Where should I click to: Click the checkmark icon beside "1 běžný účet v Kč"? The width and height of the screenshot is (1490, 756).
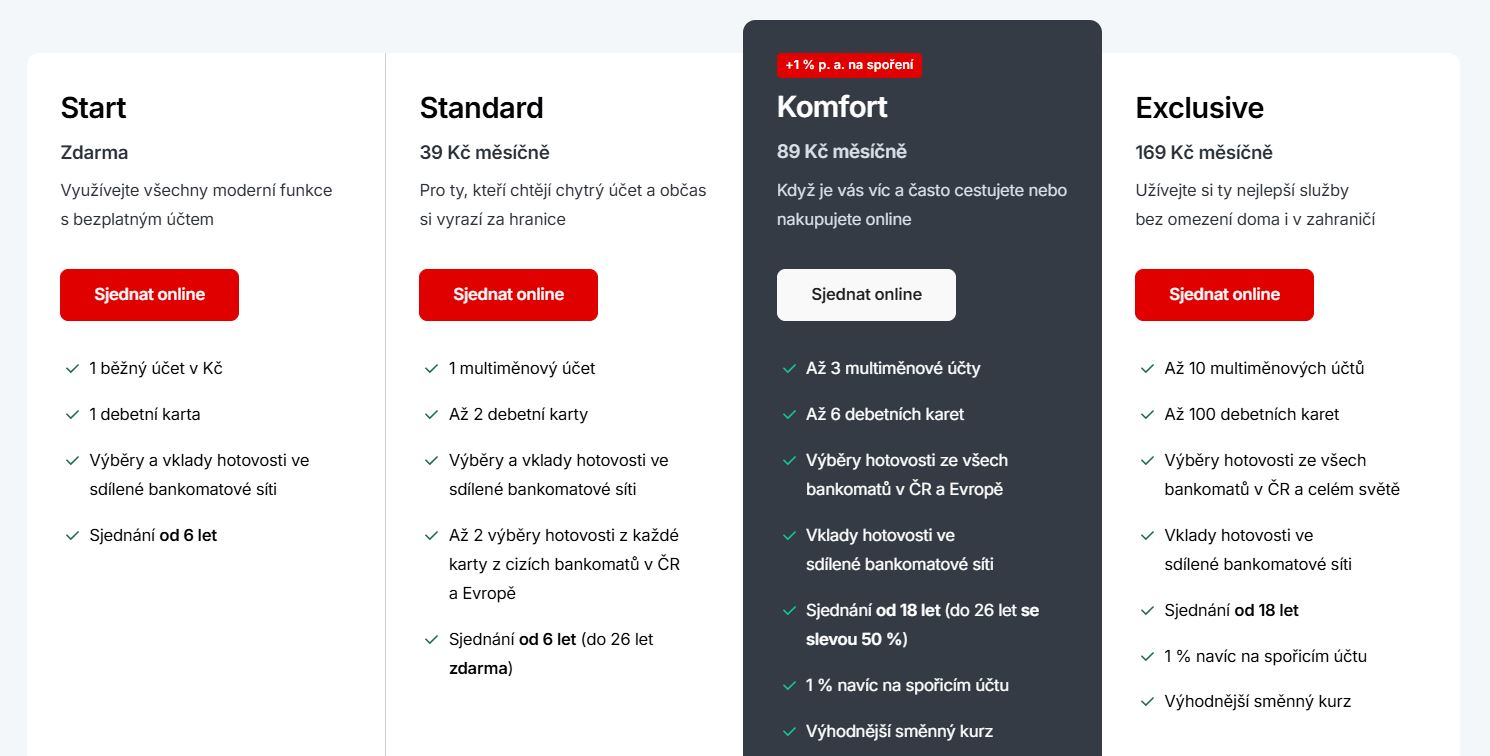[x=72, y=369]
